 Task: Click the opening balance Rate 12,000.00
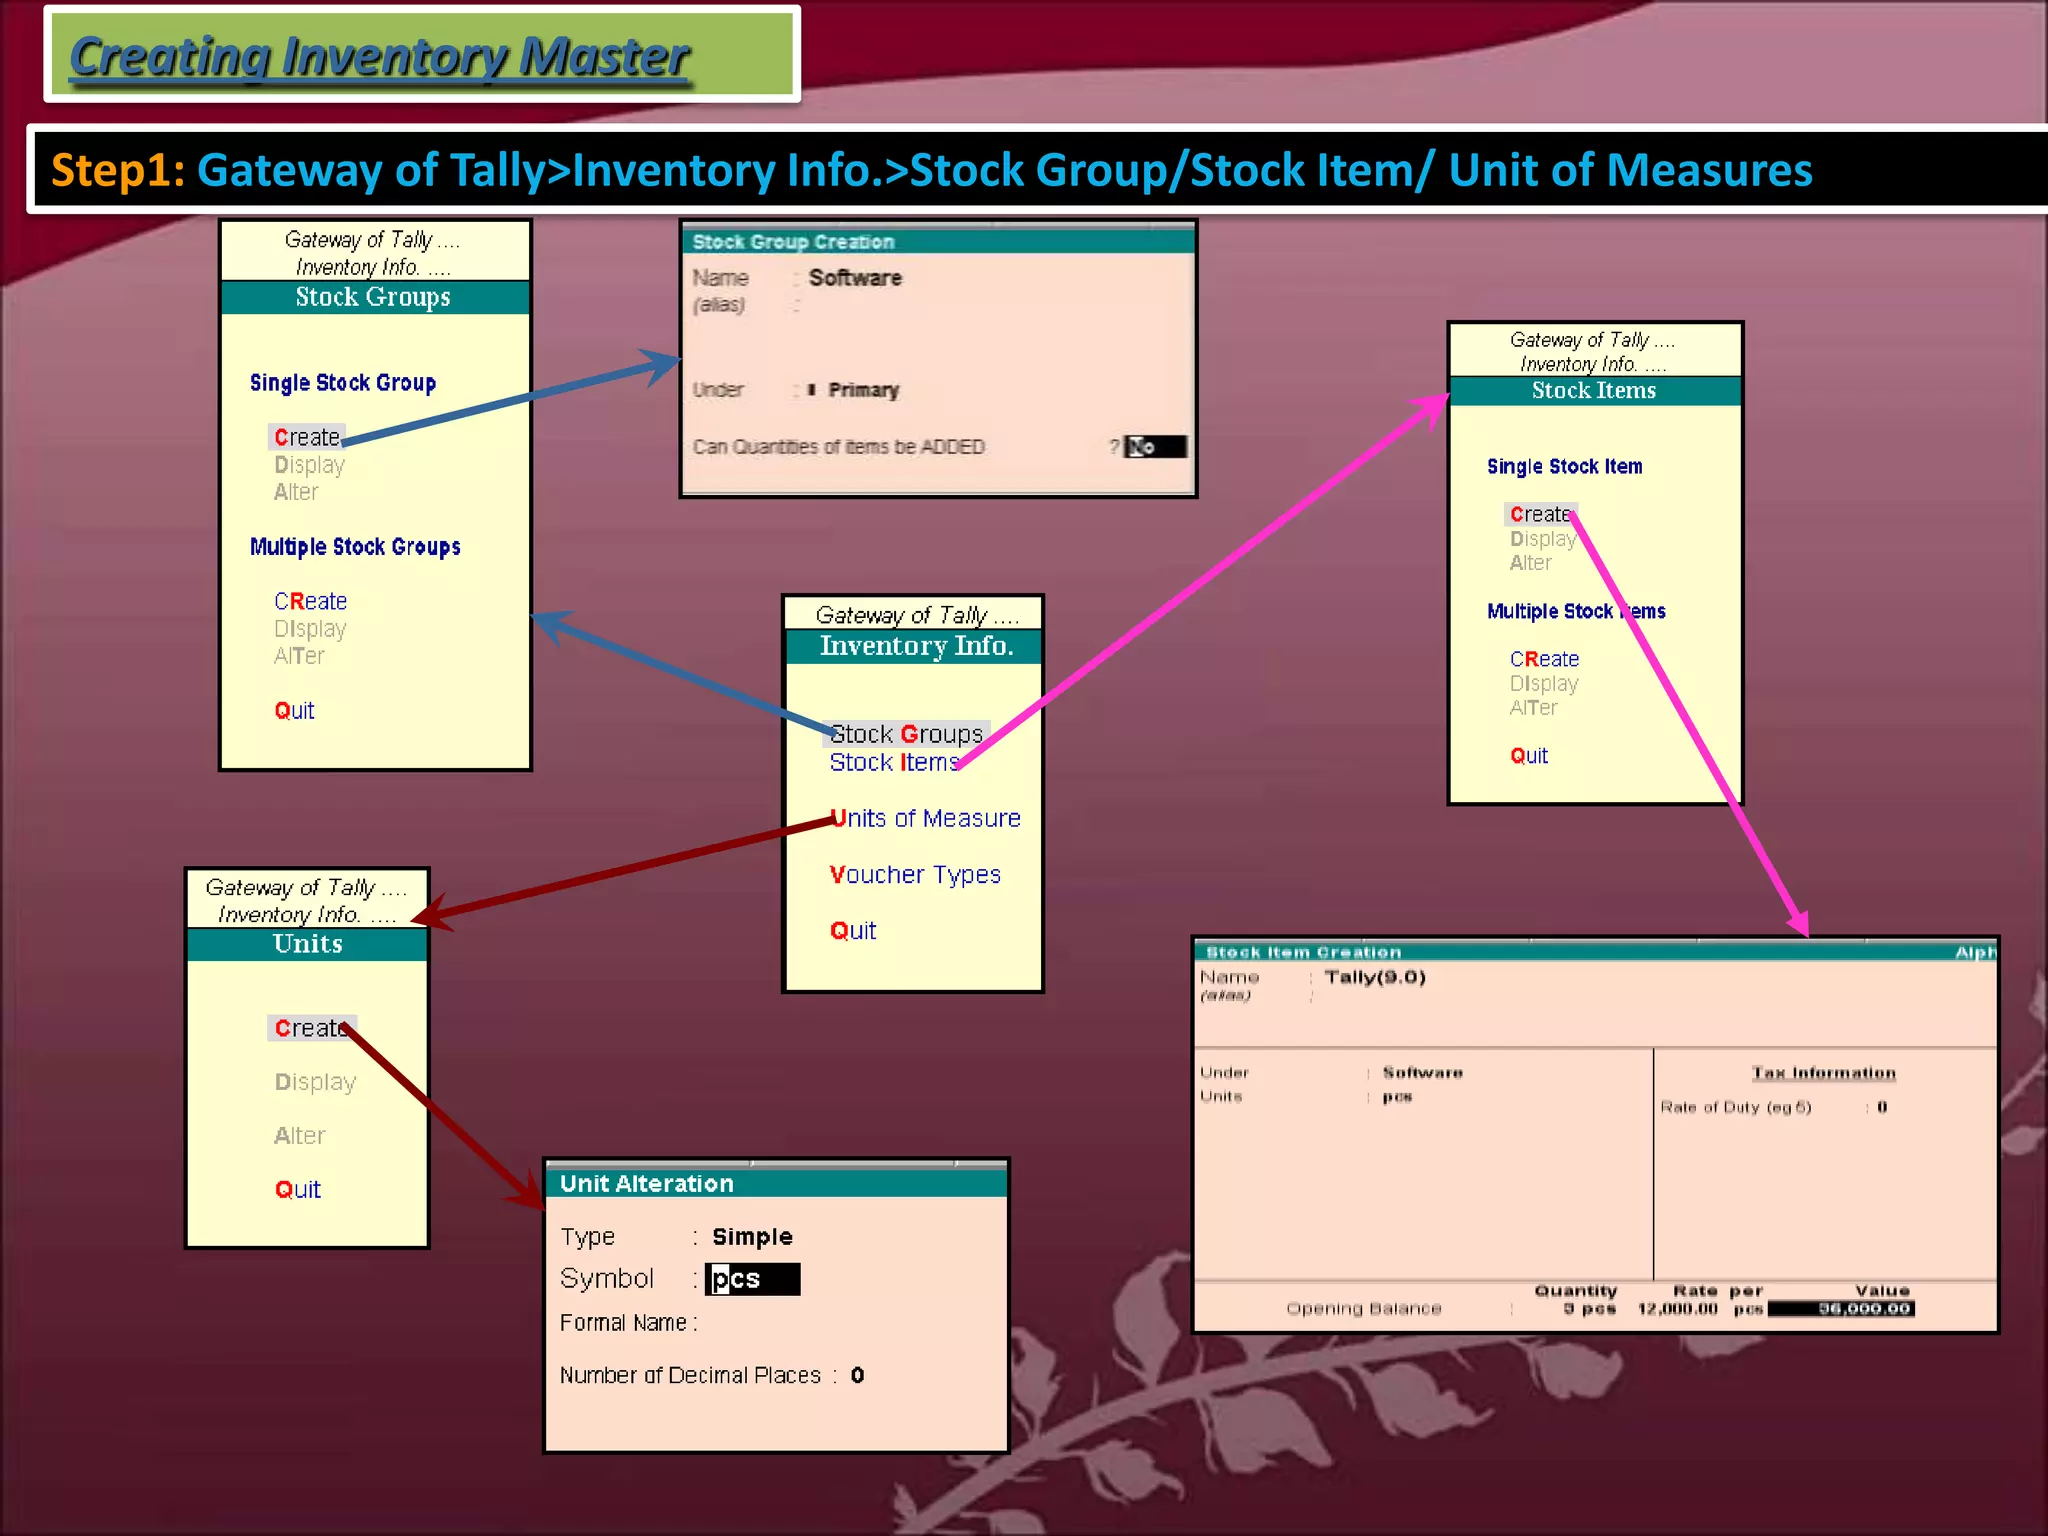(x=1677, y=1309)
